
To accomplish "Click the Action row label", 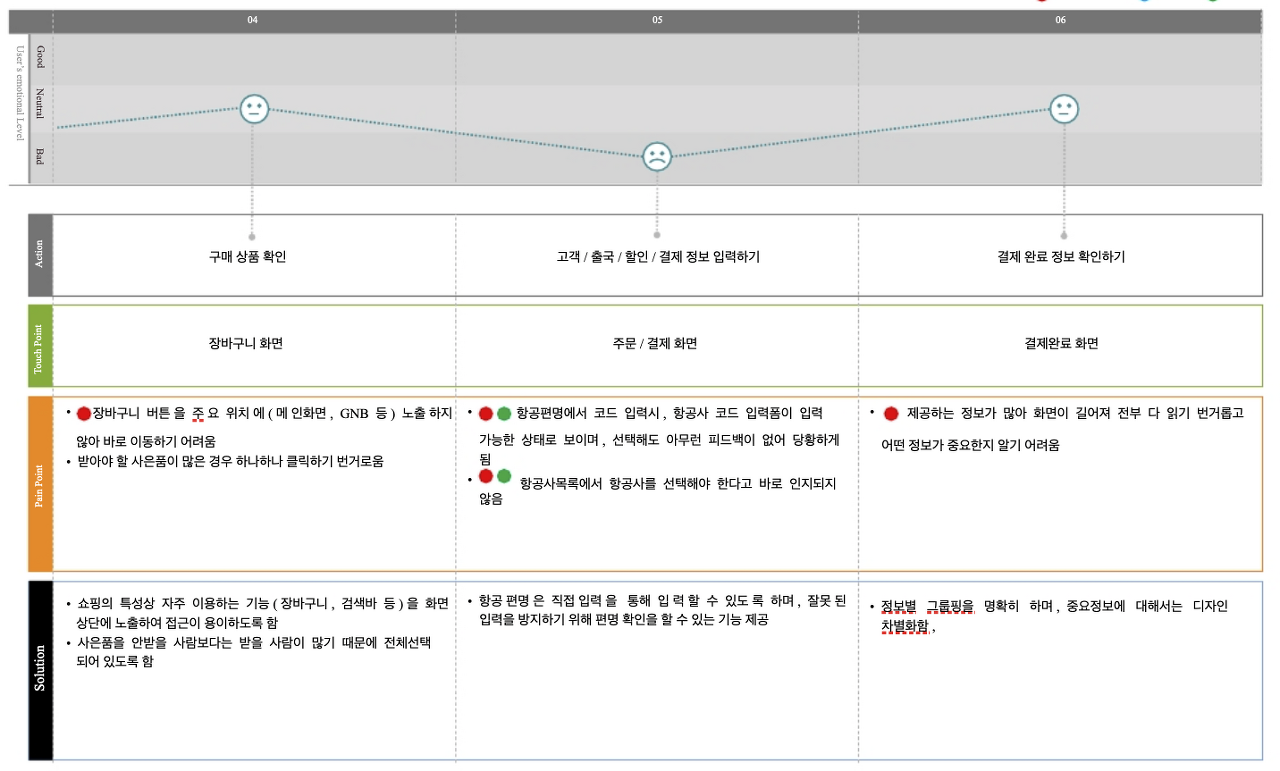I will 40,255.
